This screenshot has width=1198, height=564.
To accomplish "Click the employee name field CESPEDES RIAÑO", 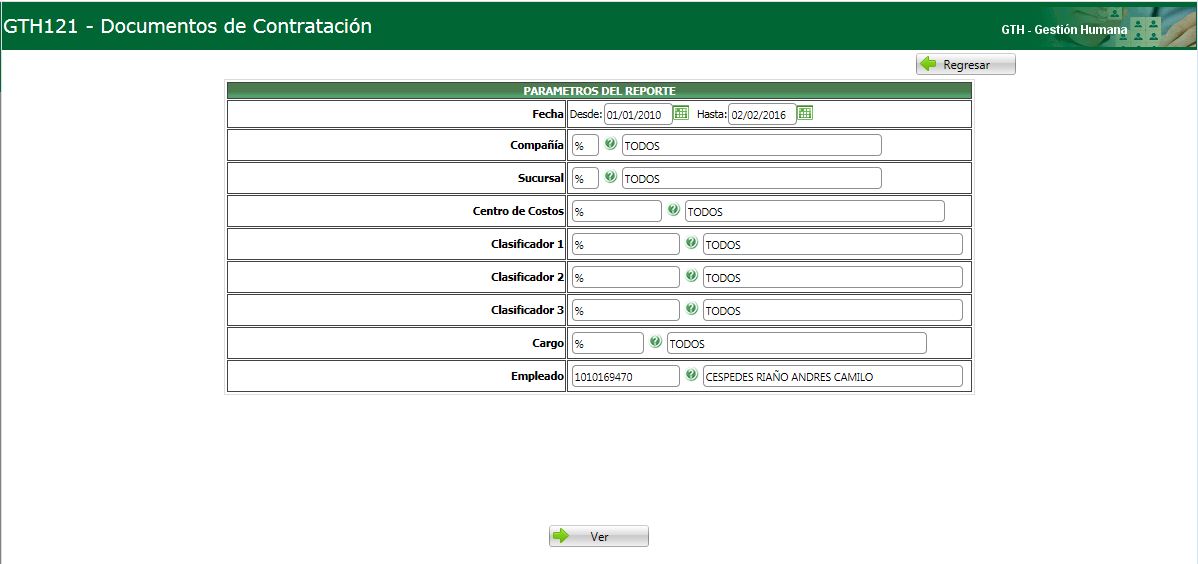I will pos(833,376).
